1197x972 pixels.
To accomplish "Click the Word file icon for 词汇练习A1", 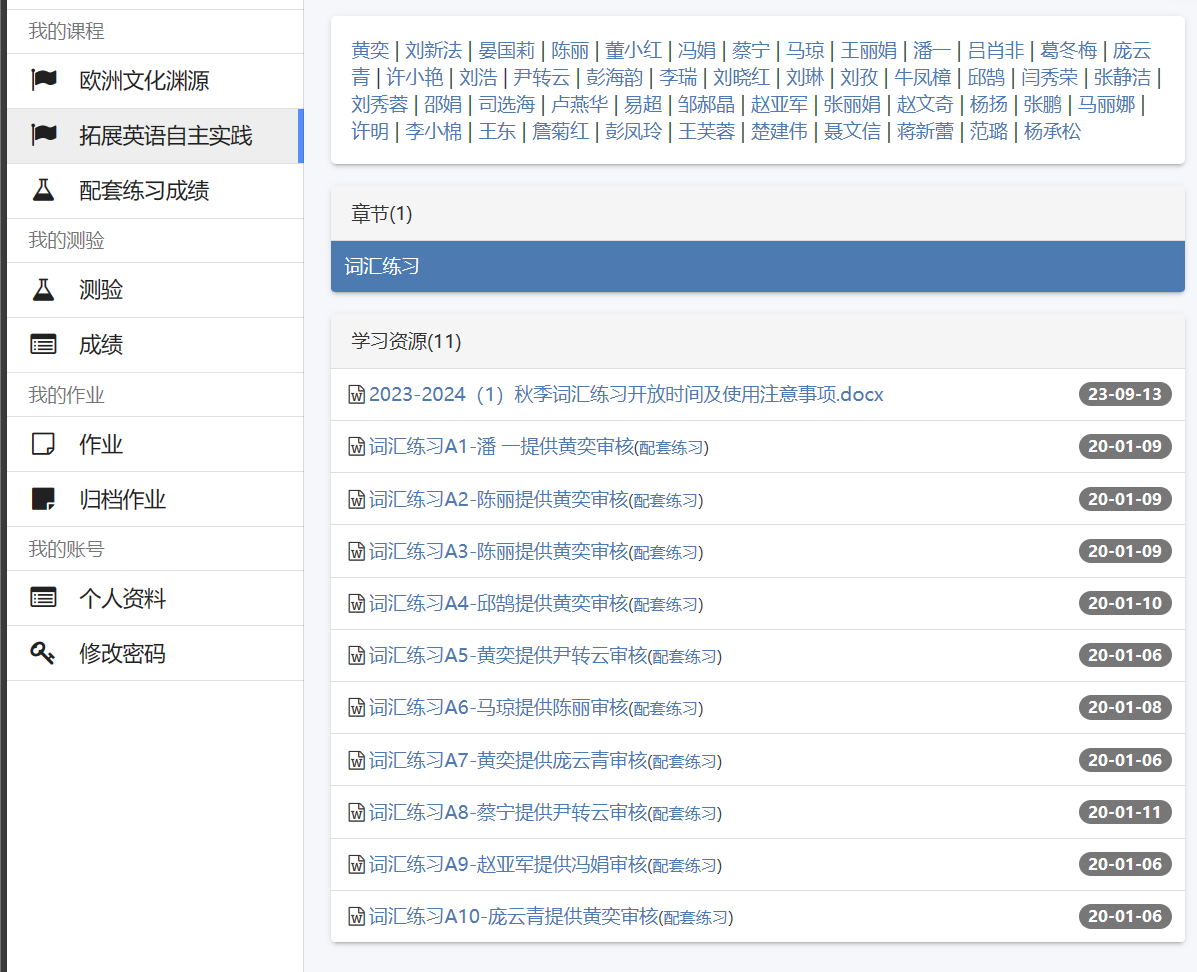I will coord(356,447).
